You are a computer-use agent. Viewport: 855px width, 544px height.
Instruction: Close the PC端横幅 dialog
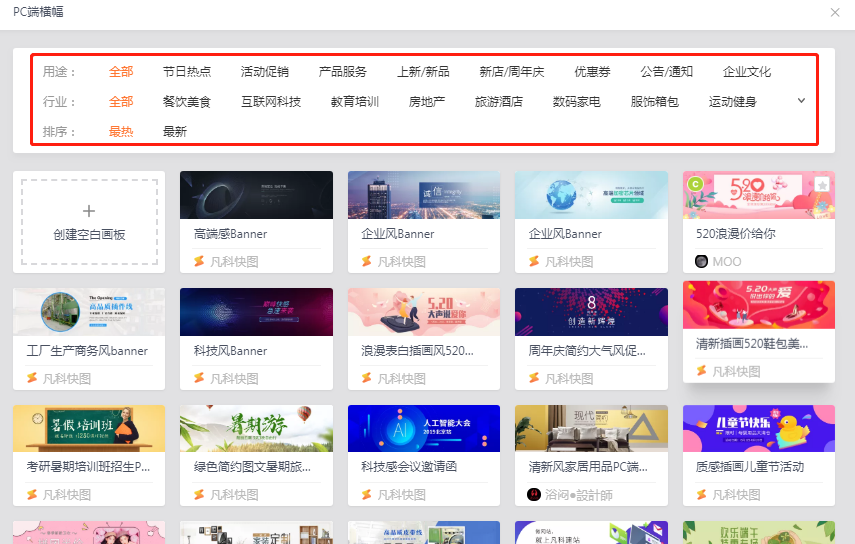(834, 12)
